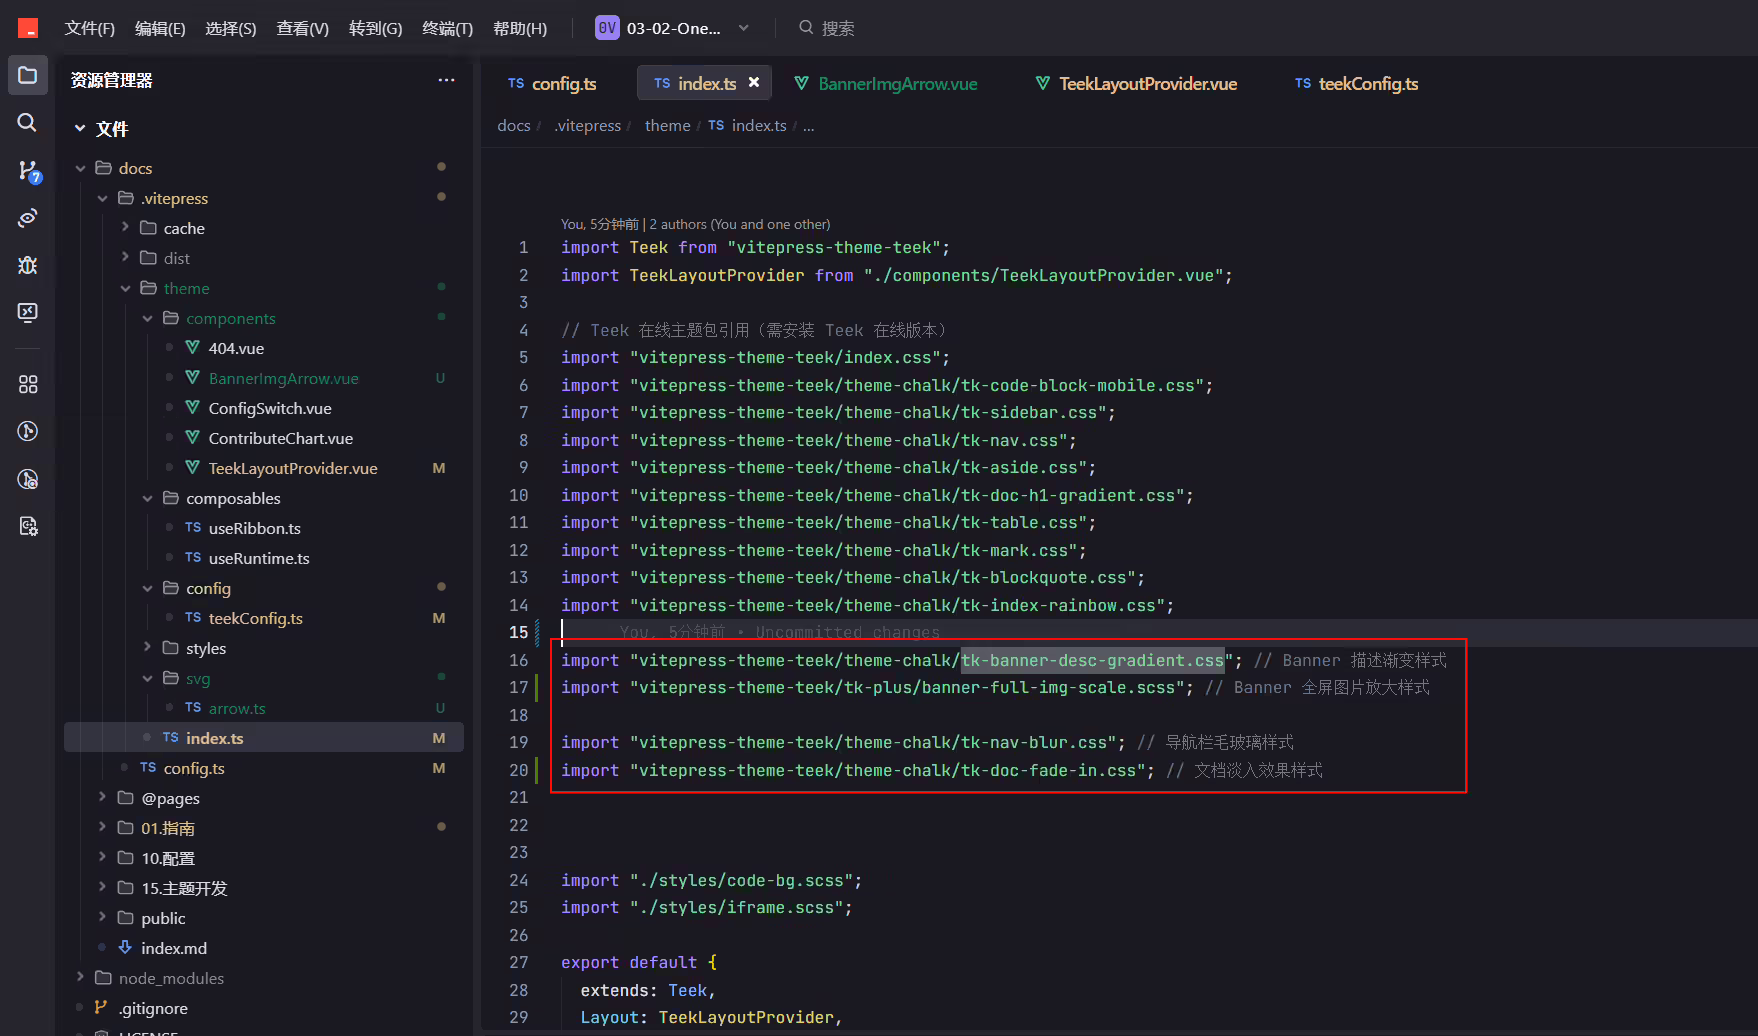Open 文件(F) menu

pos(90,28)
